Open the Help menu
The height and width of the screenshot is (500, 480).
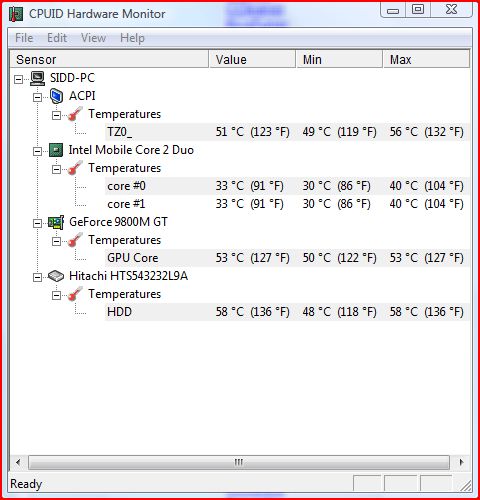point(132,38)
